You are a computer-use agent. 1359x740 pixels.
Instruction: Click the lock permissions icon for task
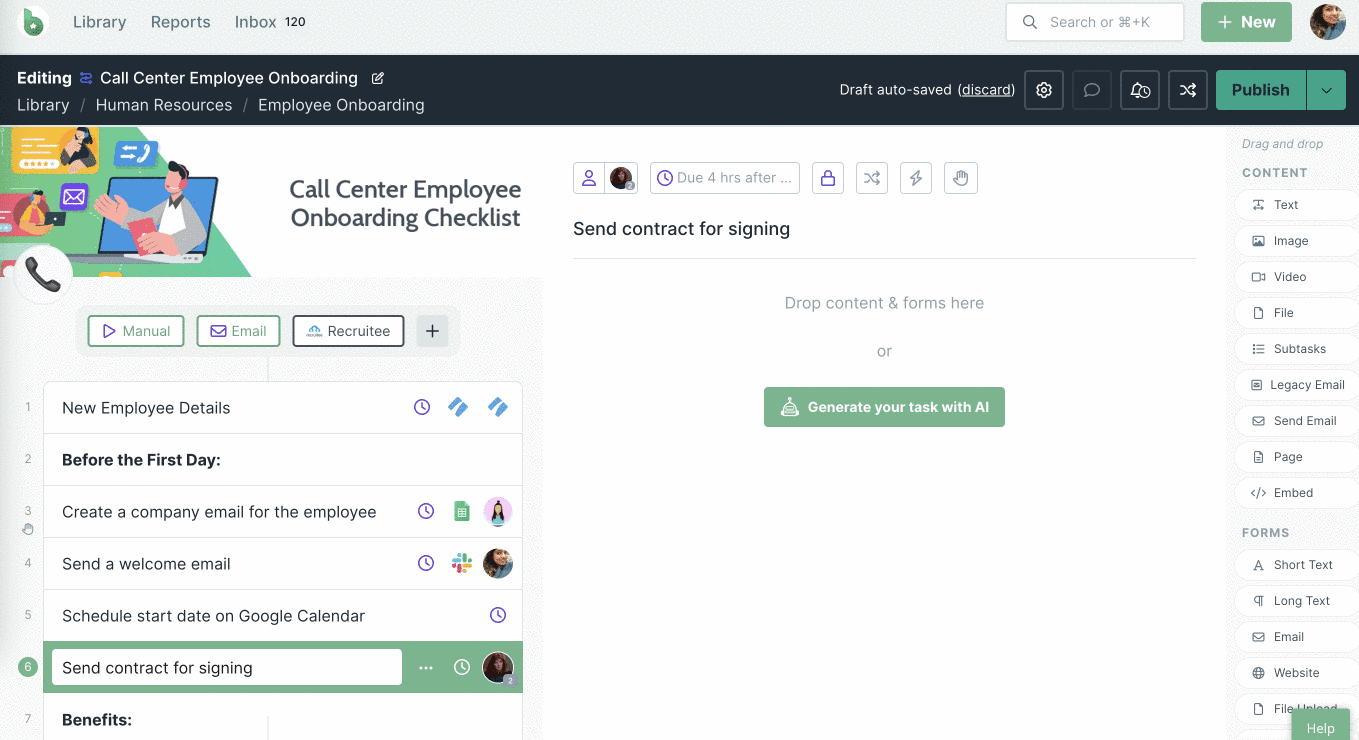(828, 178)
